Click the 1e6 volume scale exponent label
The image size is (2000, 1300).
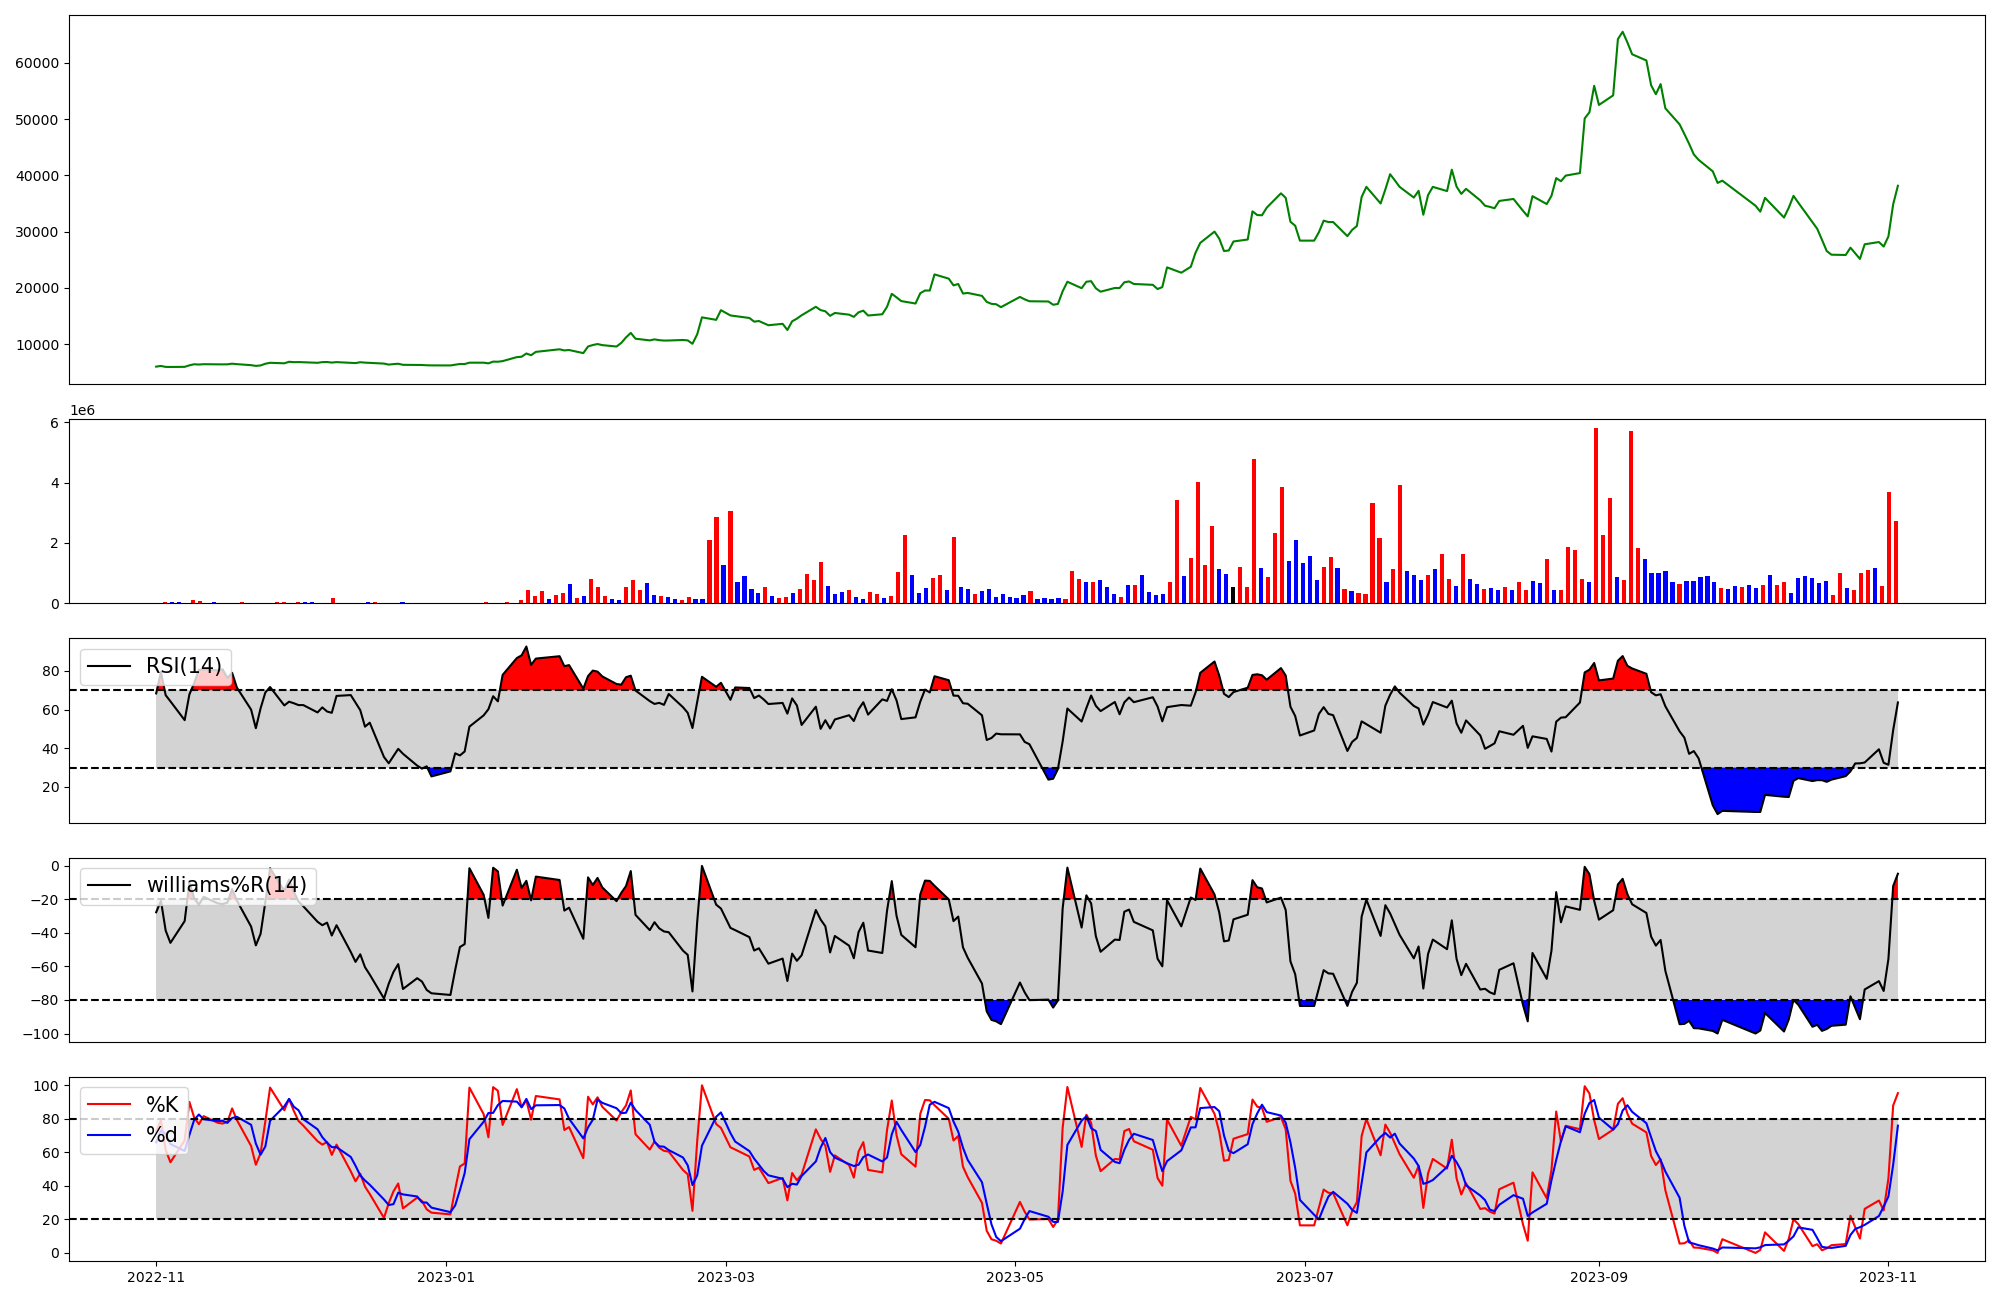tap(82, 411)
